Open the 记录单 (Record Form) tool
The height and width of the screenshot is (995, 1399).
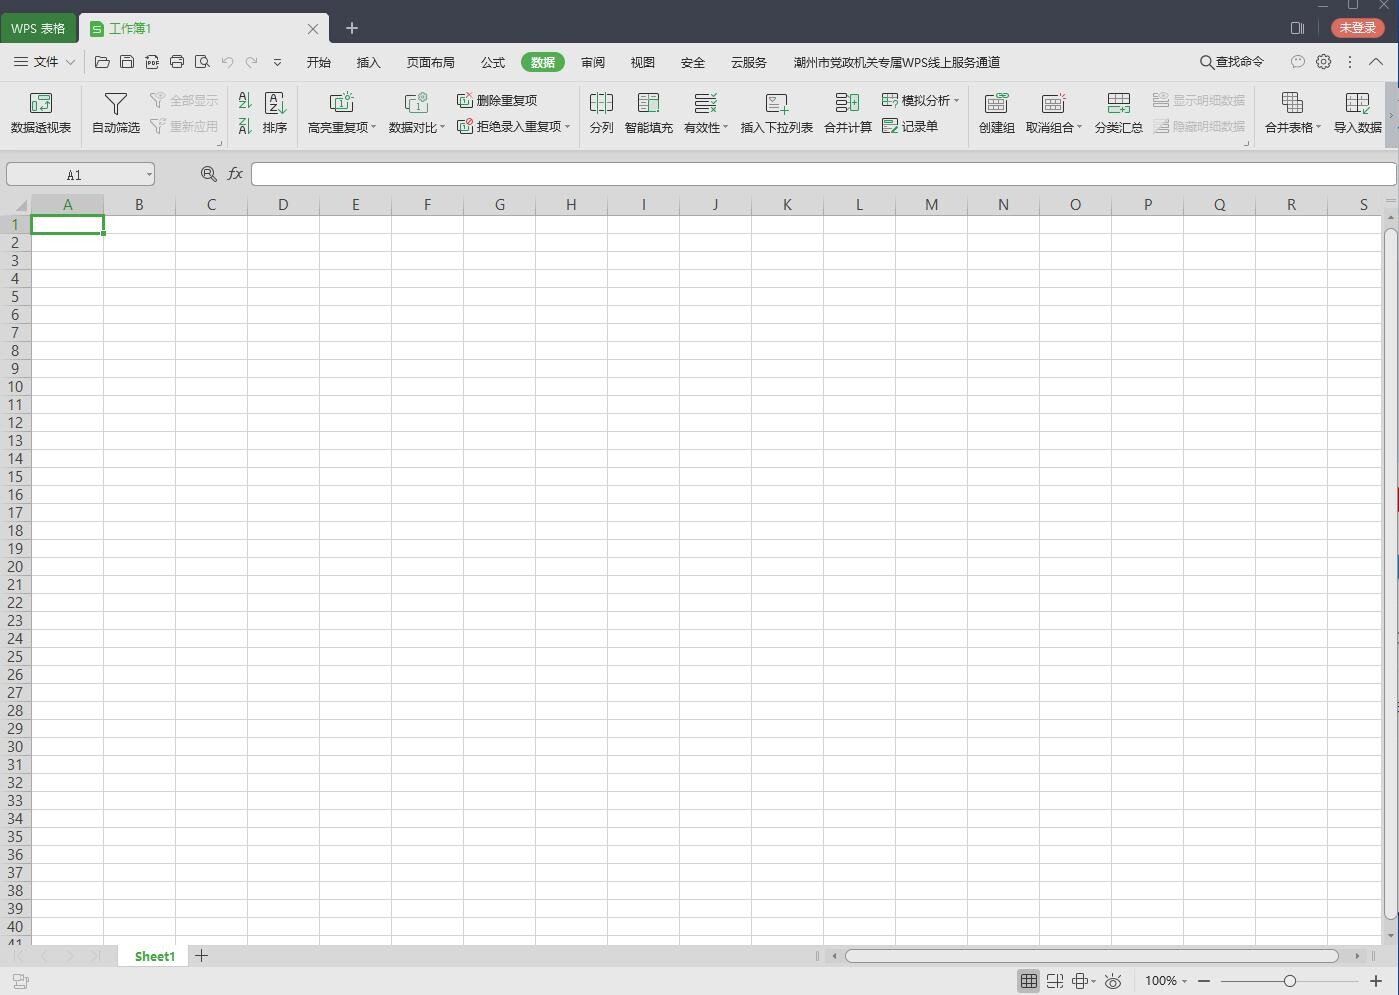pyautogui.click(x=913, y=127)
